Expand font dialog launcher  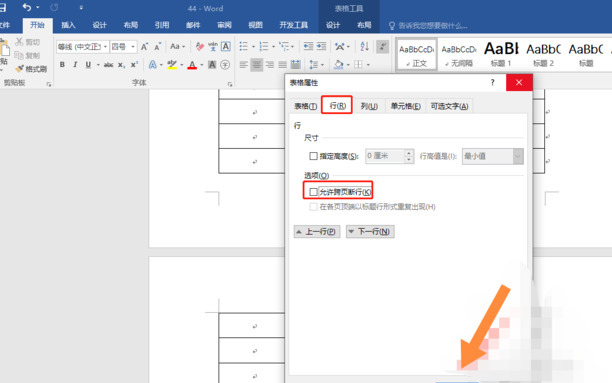coord(230,84)
